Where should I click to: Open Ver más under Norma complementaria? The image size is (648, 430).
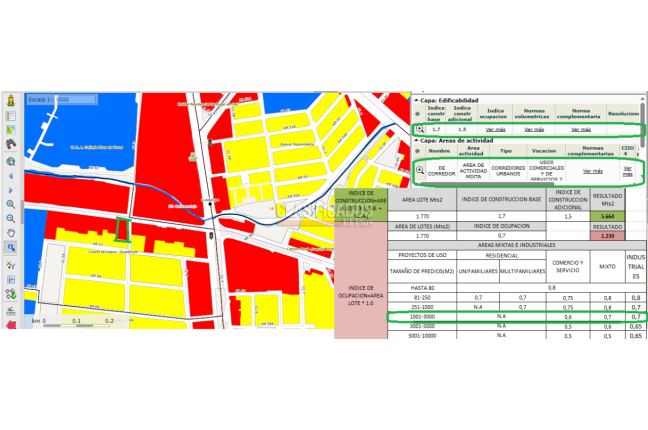coord(581,129)
